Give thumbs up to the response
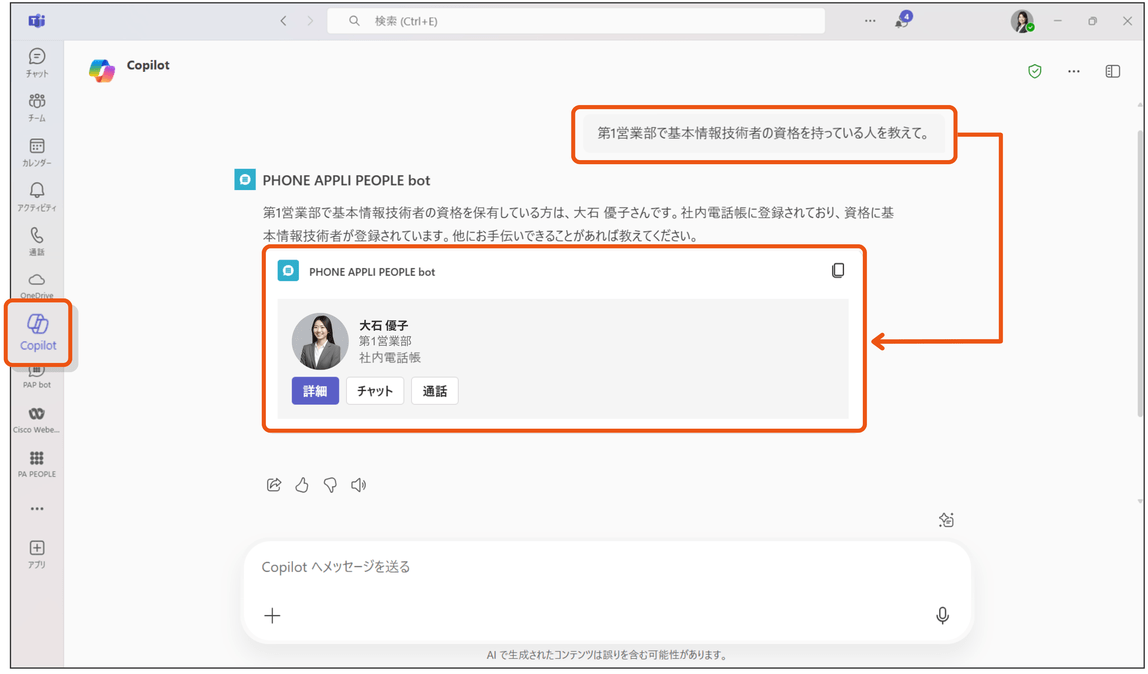1148x674 pixels. (302, 484)
